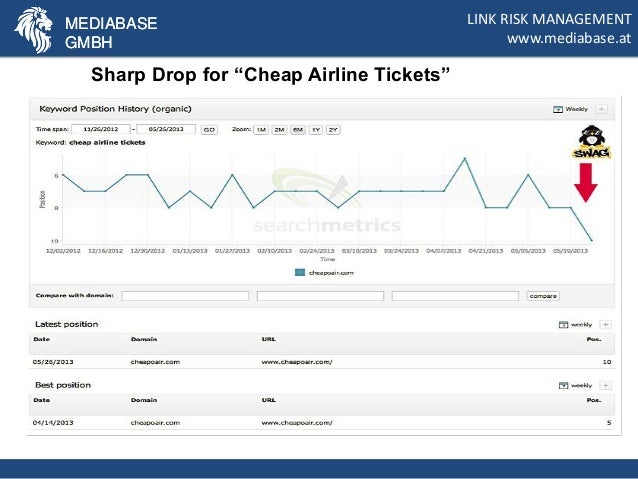The image size is (638, 479).
Task: Click the 05/26/2013 date cell
Action: click(x=53, y=362)
